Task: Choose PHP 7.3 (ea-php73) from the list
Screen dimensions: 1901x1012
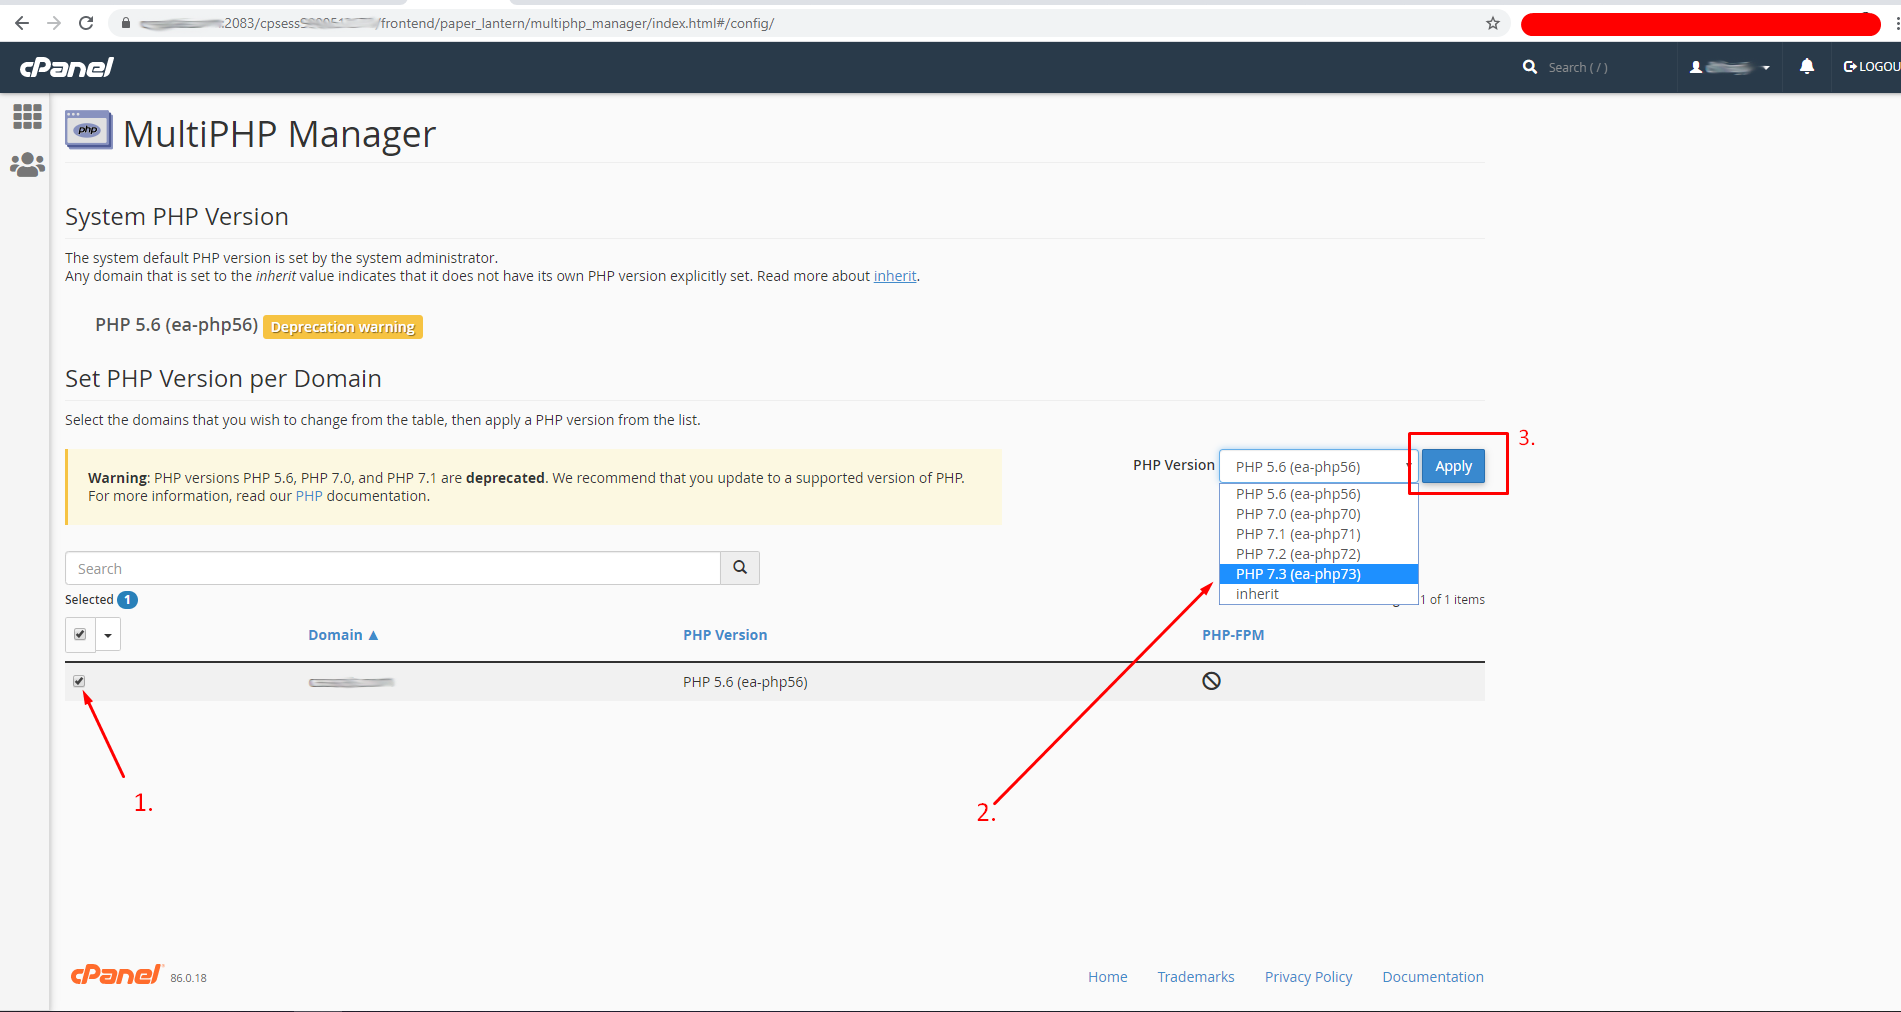Action: tap(1318, 574)
